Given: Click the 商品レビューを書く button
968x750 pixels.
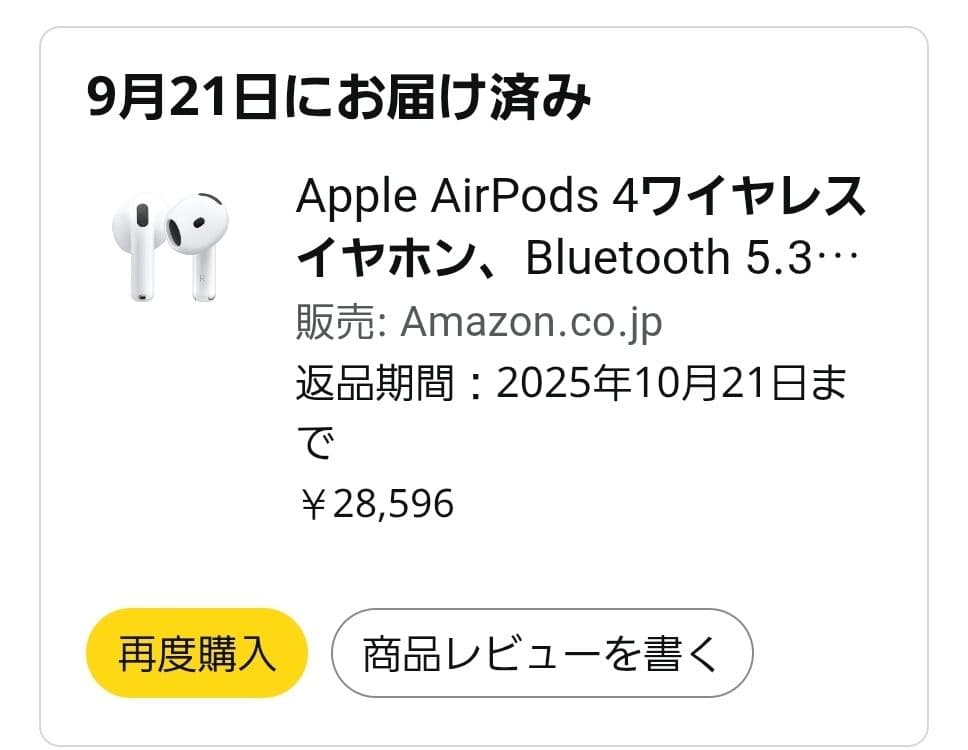Looking at the screenshot, I should tap(540, 652).
